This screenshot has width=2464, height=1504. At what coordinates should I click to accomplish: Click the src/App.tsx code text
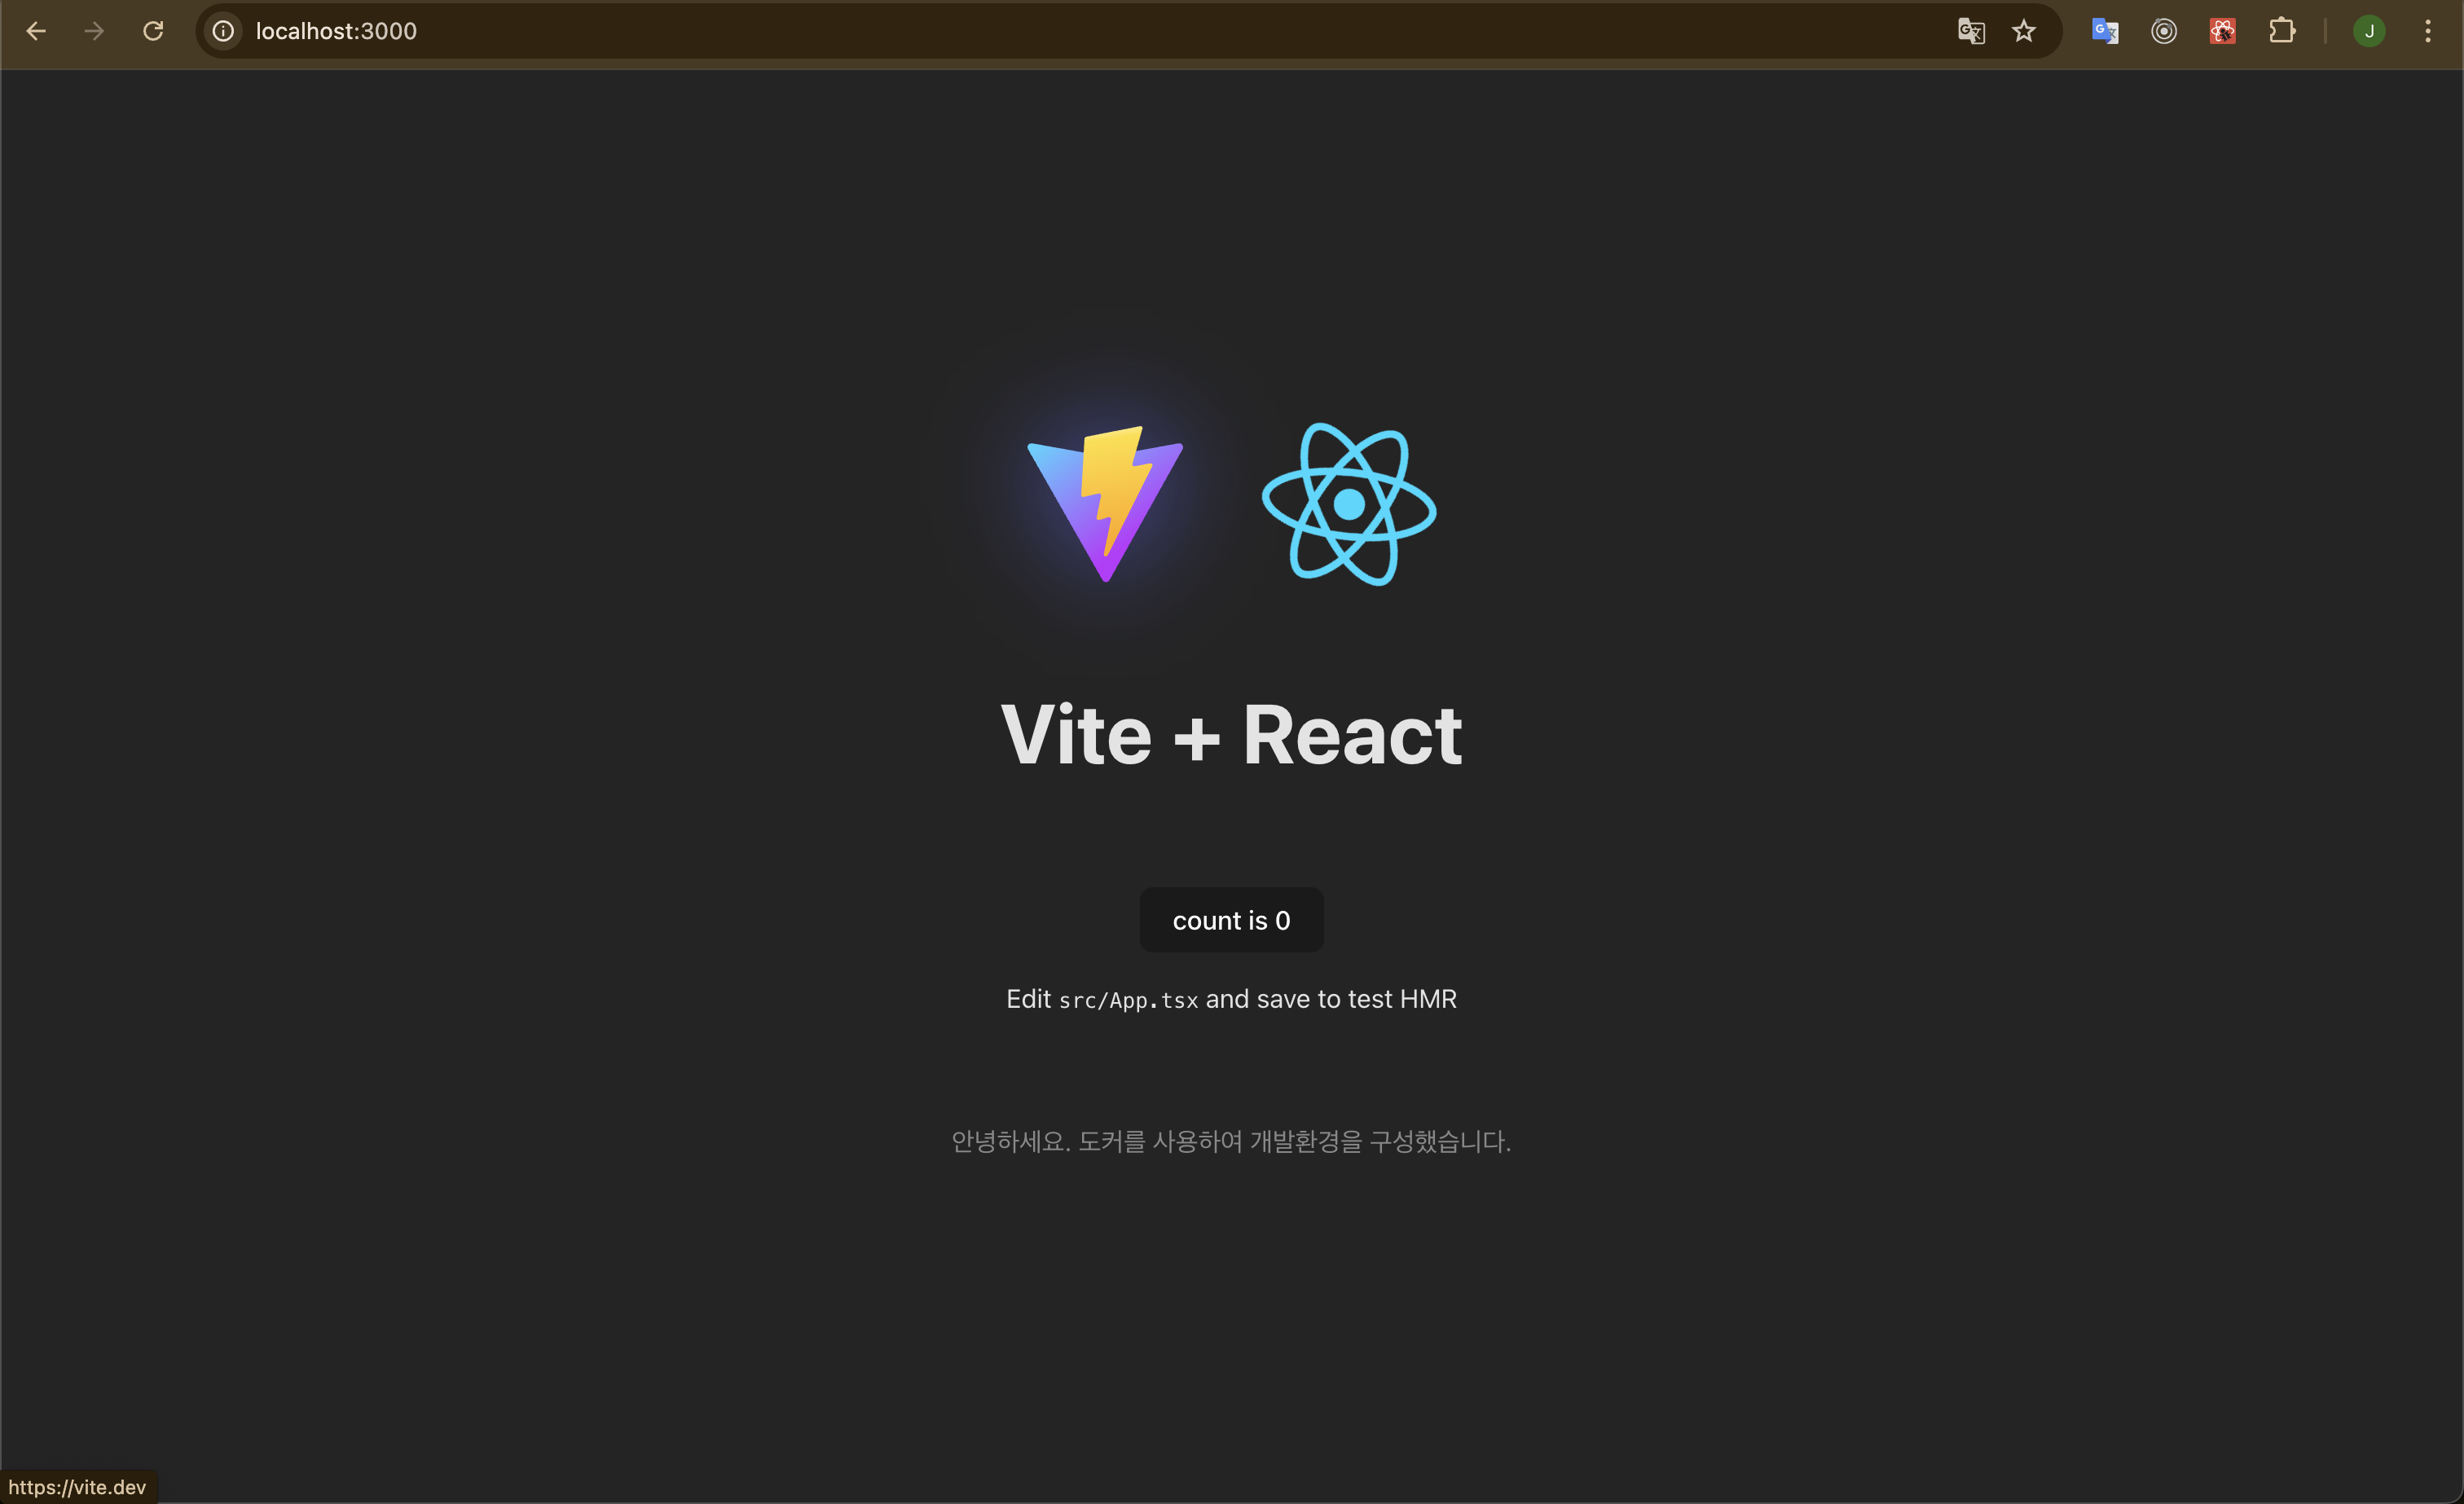click(x=1128, y=1000)
